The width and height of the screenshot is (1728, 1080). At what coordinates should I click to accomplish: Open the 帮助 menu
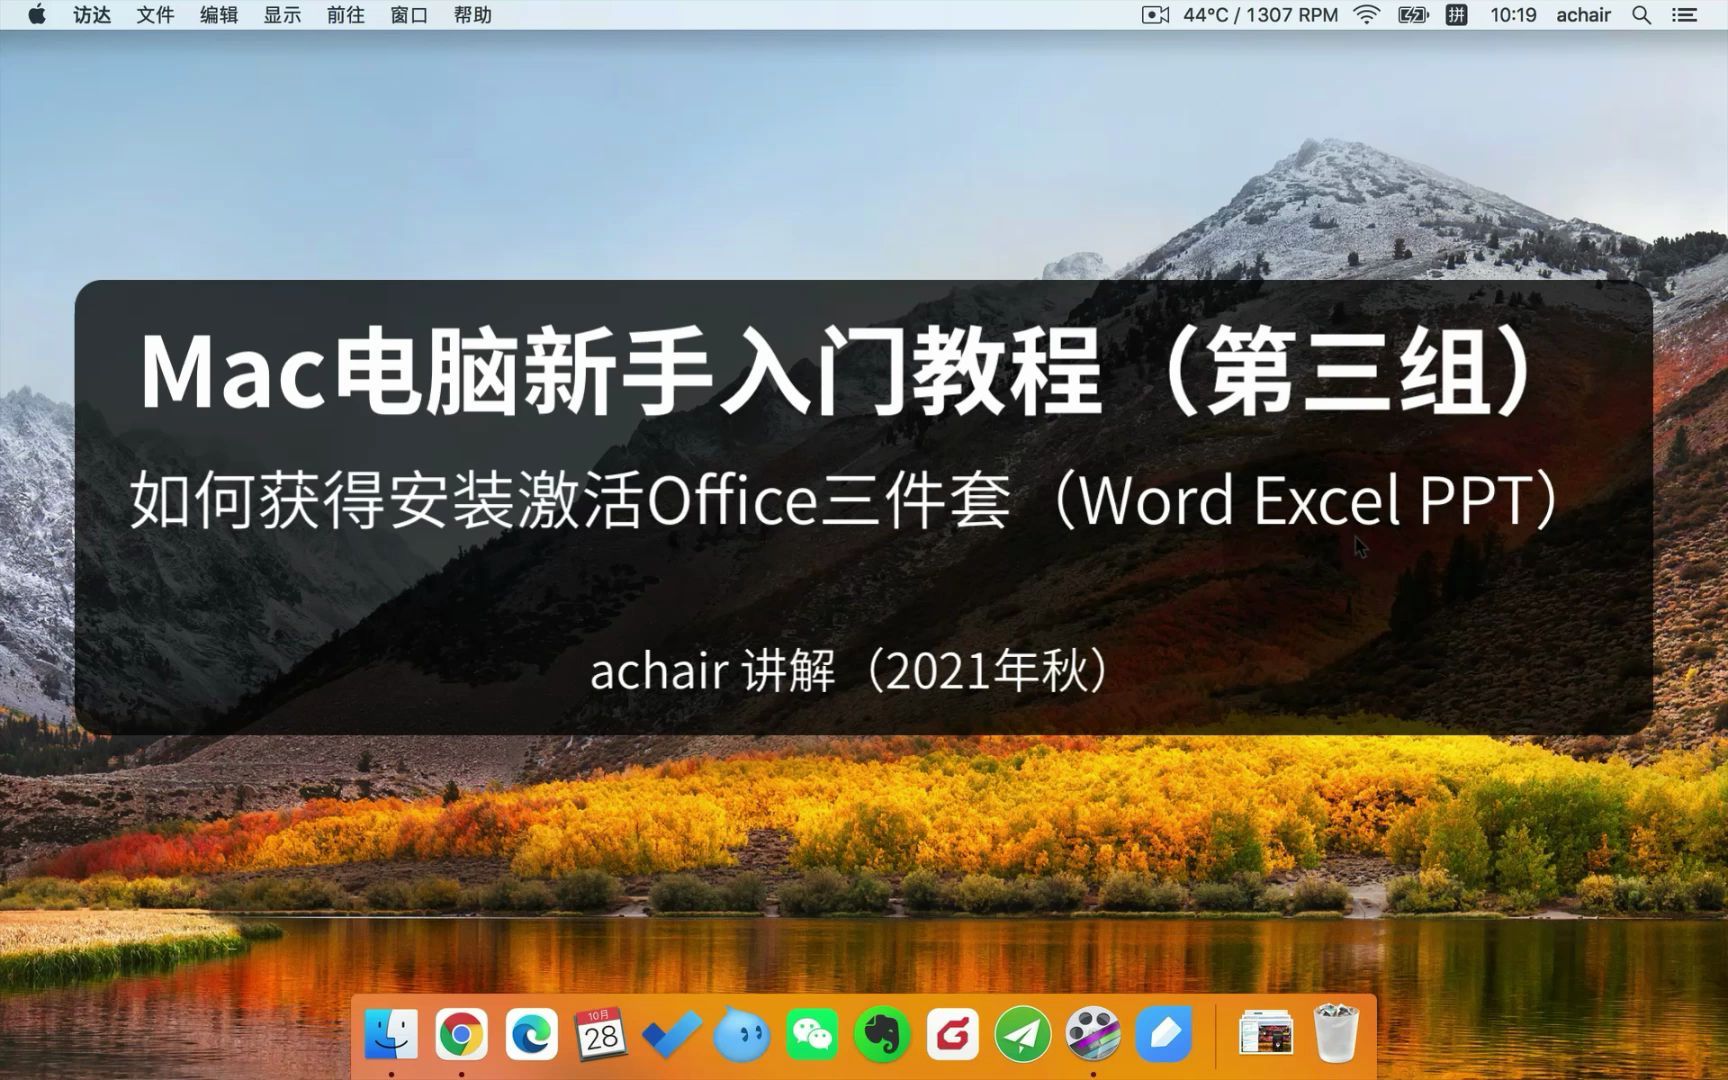coord(473,15)
